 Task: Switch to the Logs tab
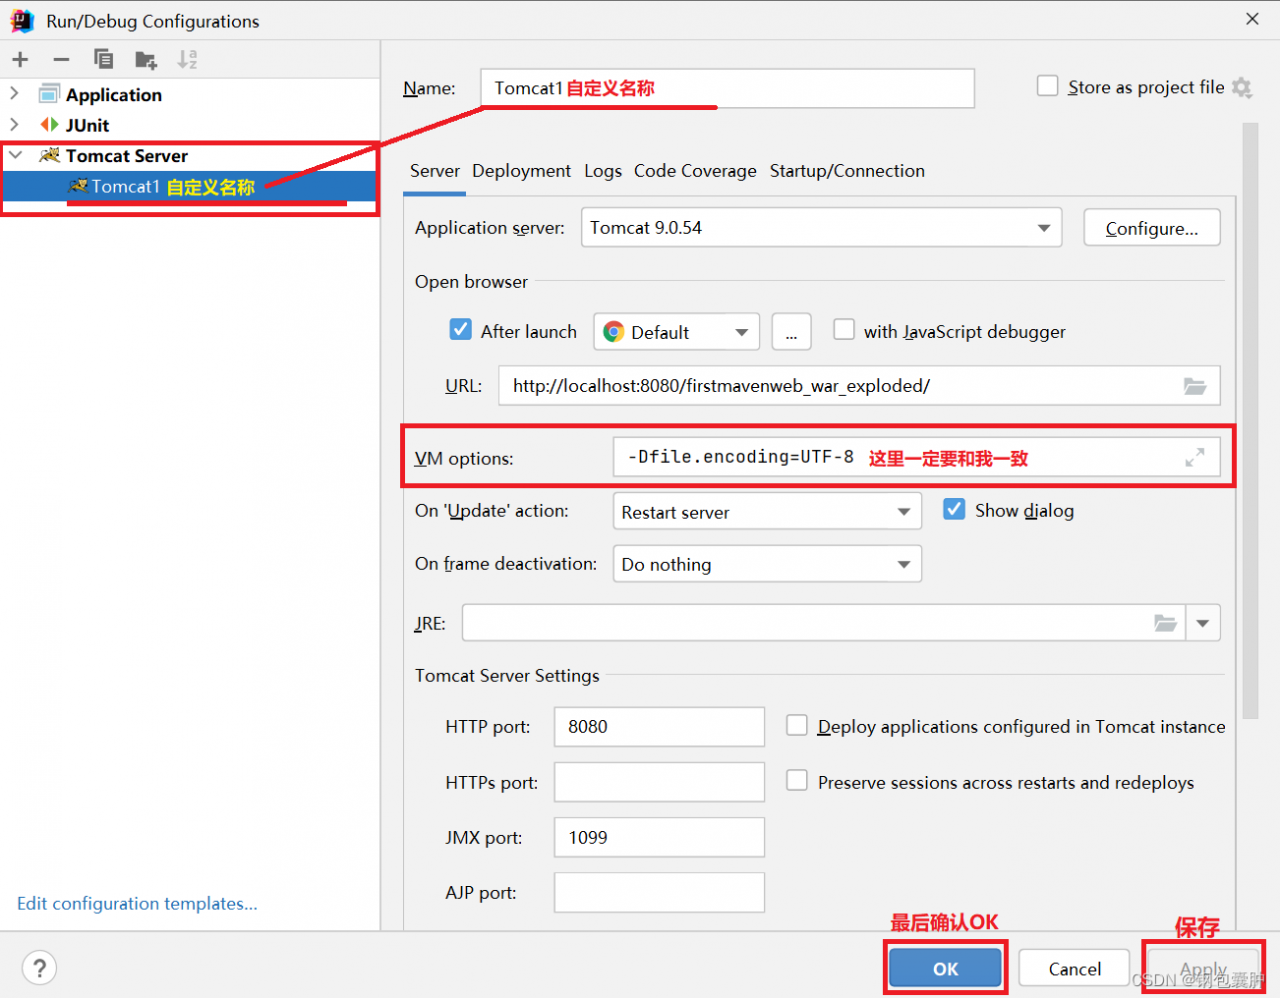[603, 171]
